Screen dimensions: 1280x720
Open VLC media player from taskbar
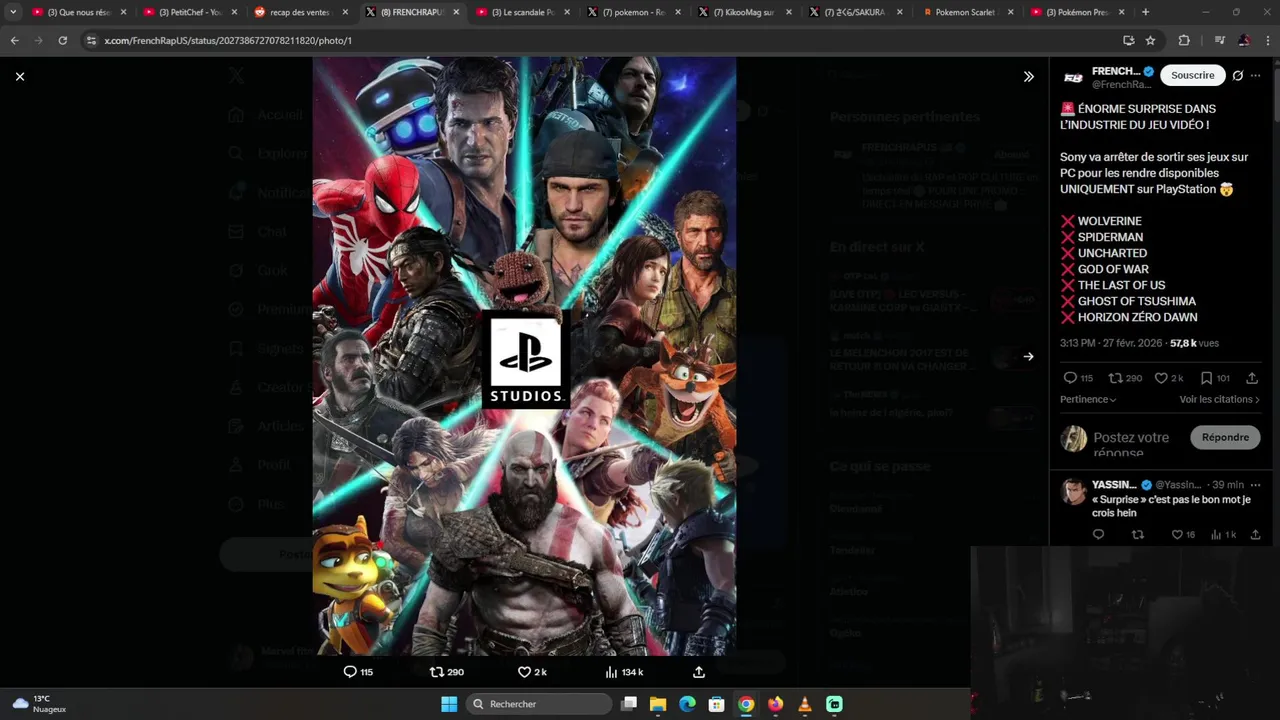click(x=805, y=704)
